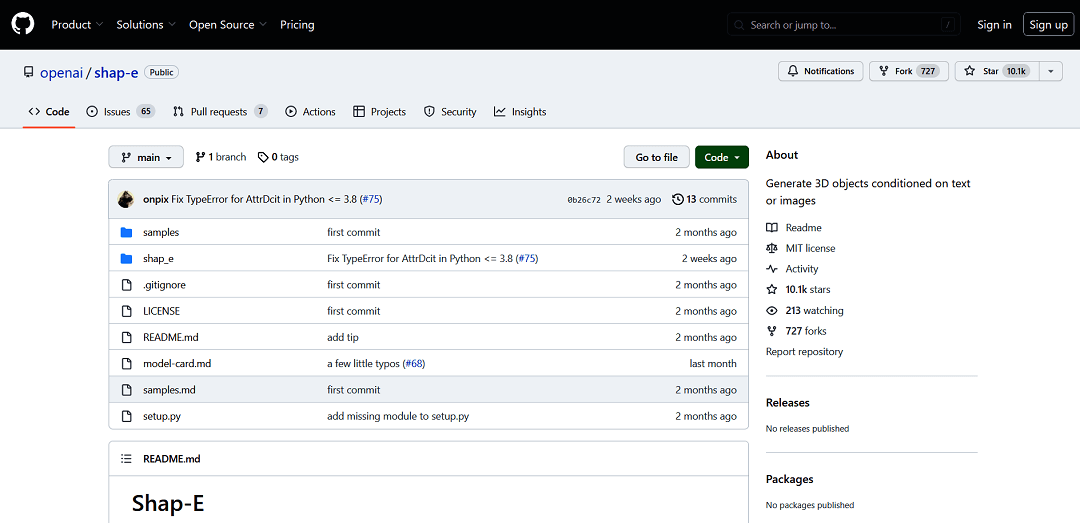Screen dimensions: 1080x523
Task: Click the setup.py file icon
Action: (x=126, y=416)
